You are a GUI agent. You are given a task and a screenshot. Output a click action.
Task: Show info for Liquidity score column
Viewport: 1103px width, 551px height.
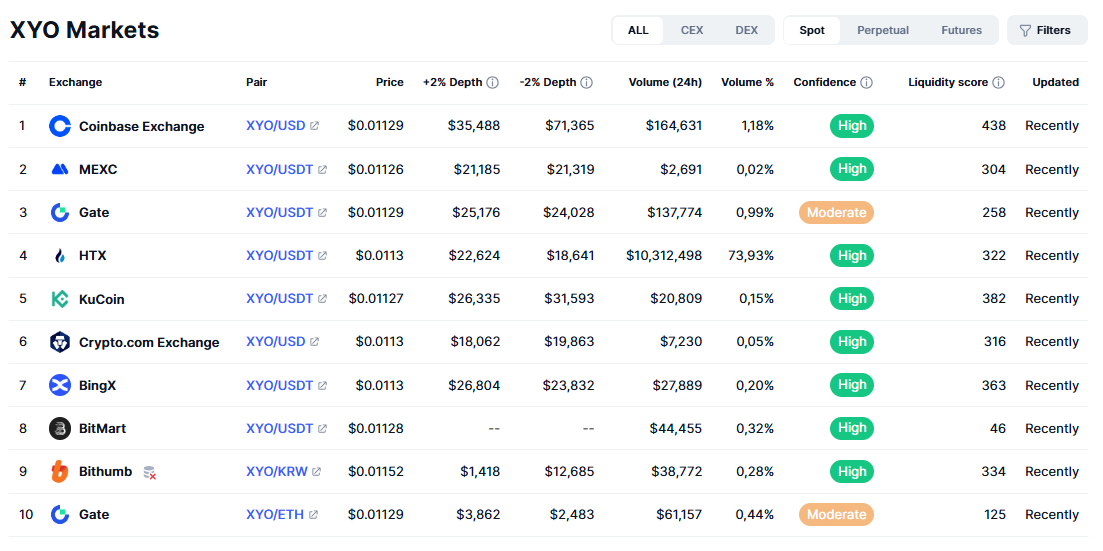tap(998, 82)
